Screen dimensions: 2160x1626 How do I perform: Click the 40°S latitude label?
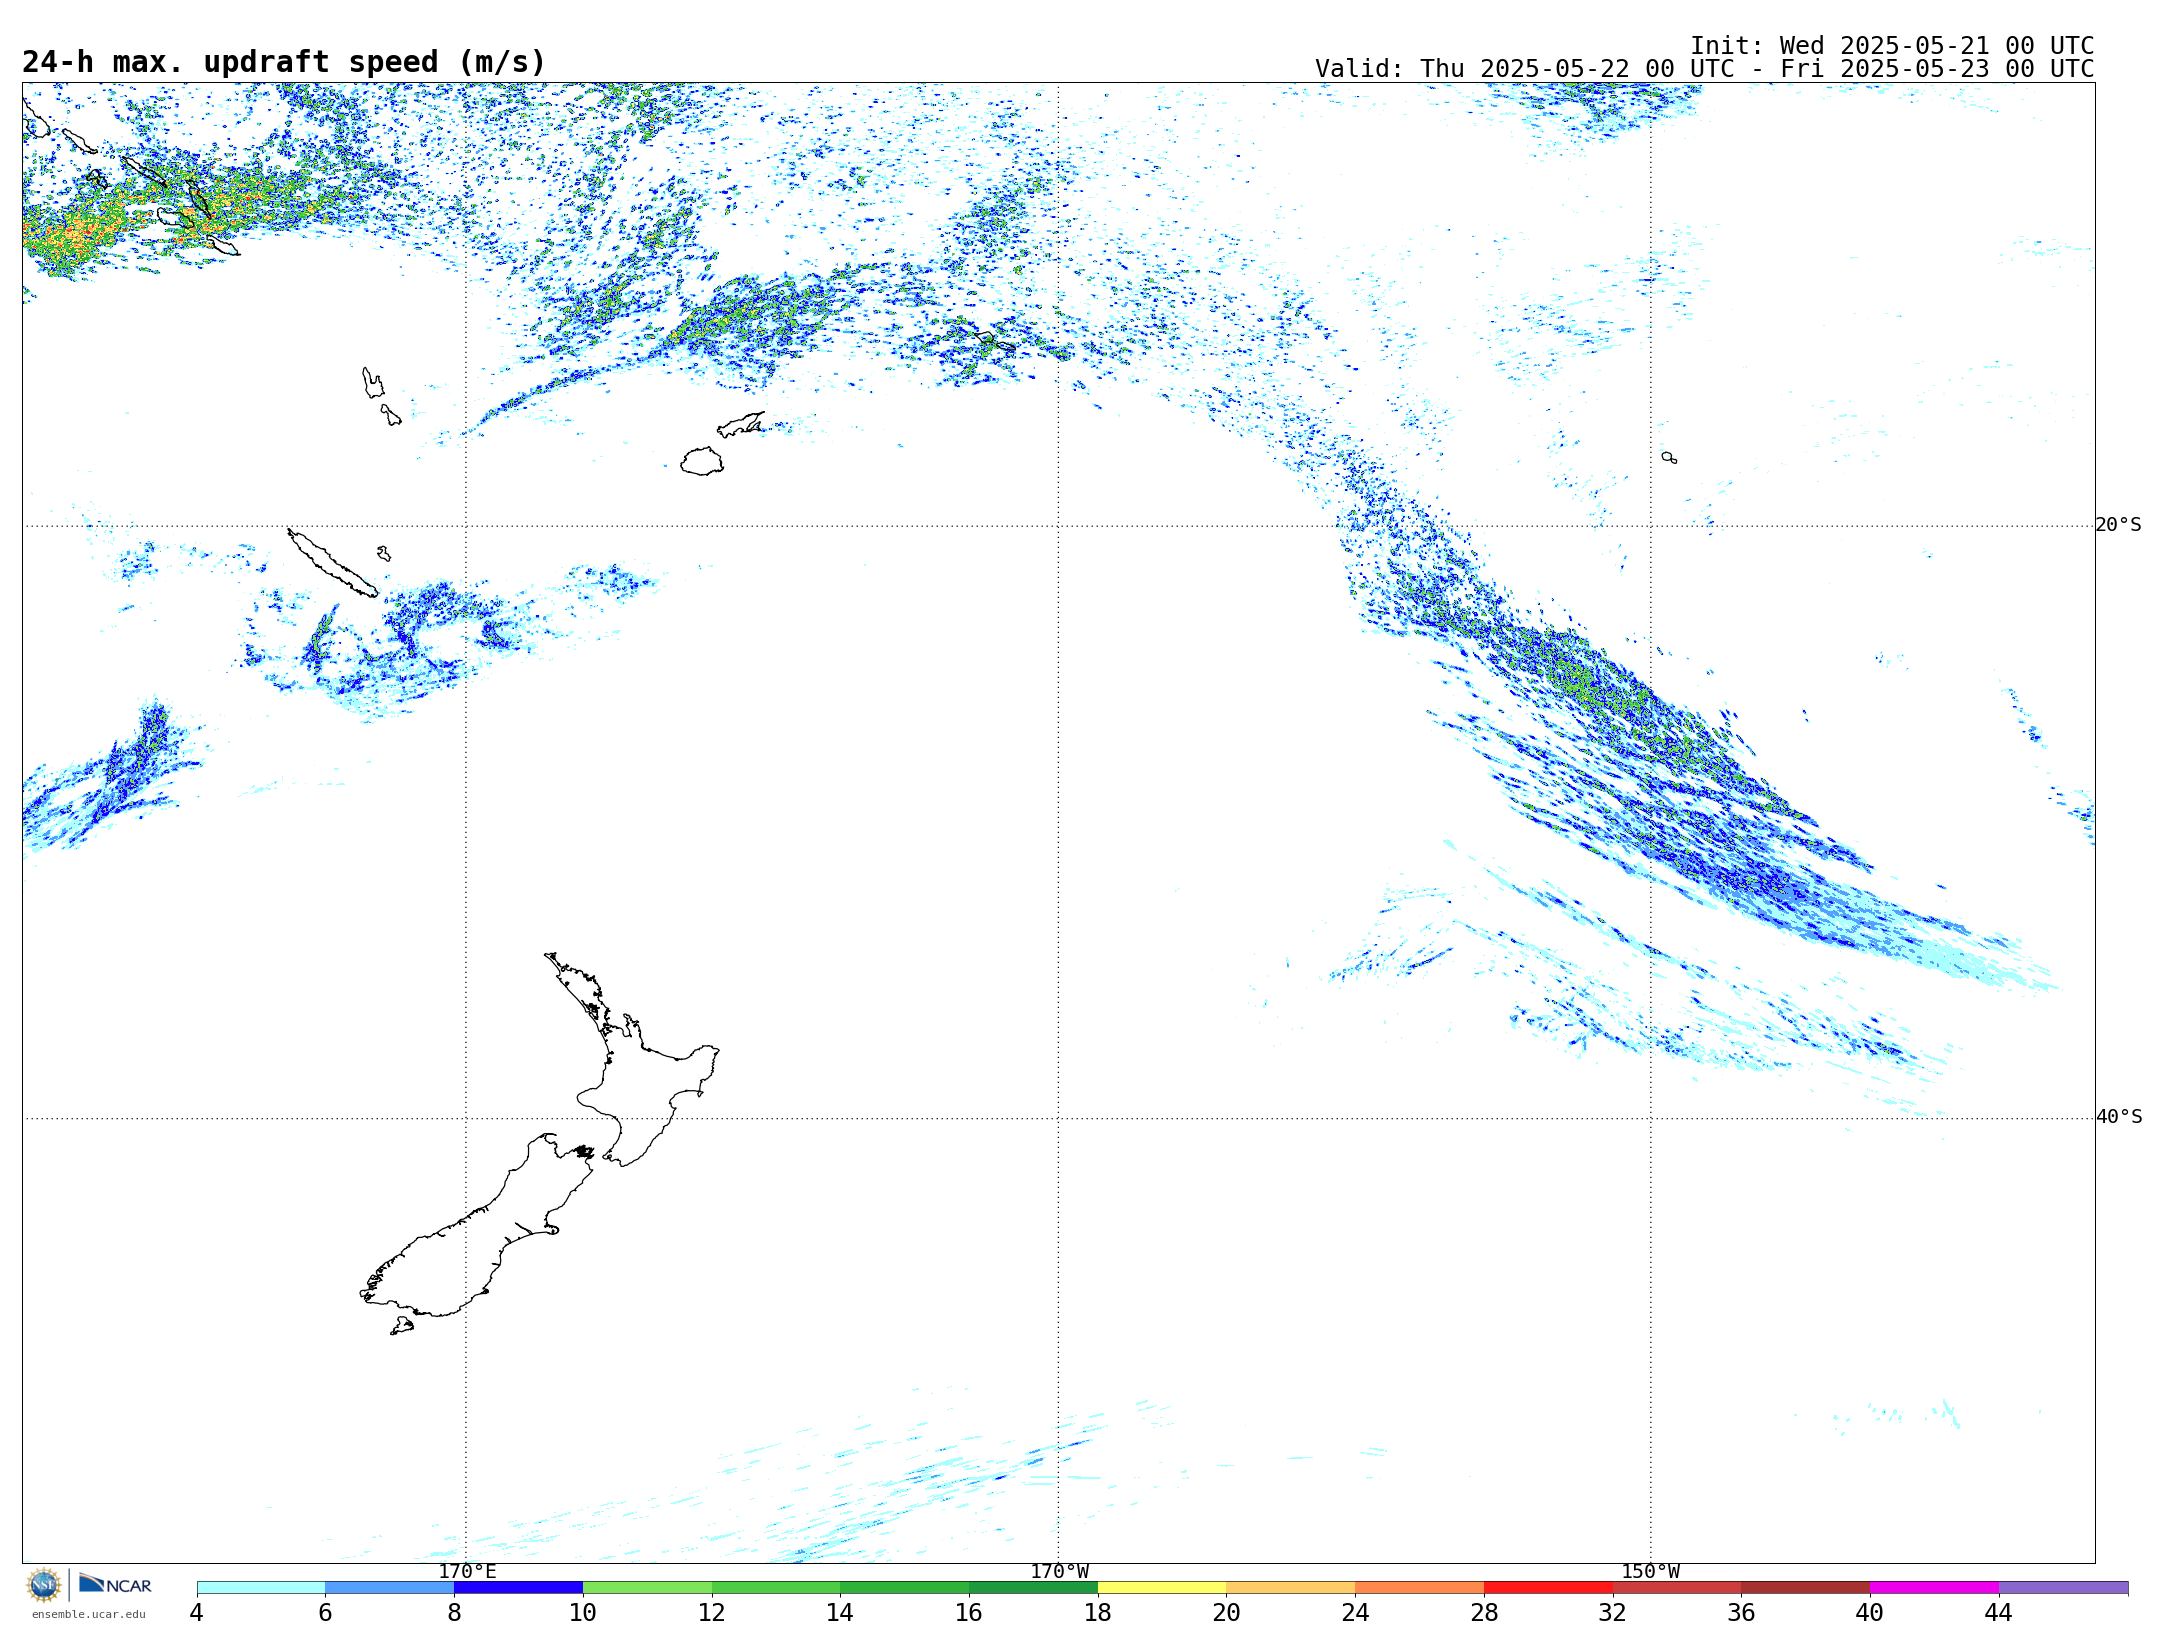2118,1117
